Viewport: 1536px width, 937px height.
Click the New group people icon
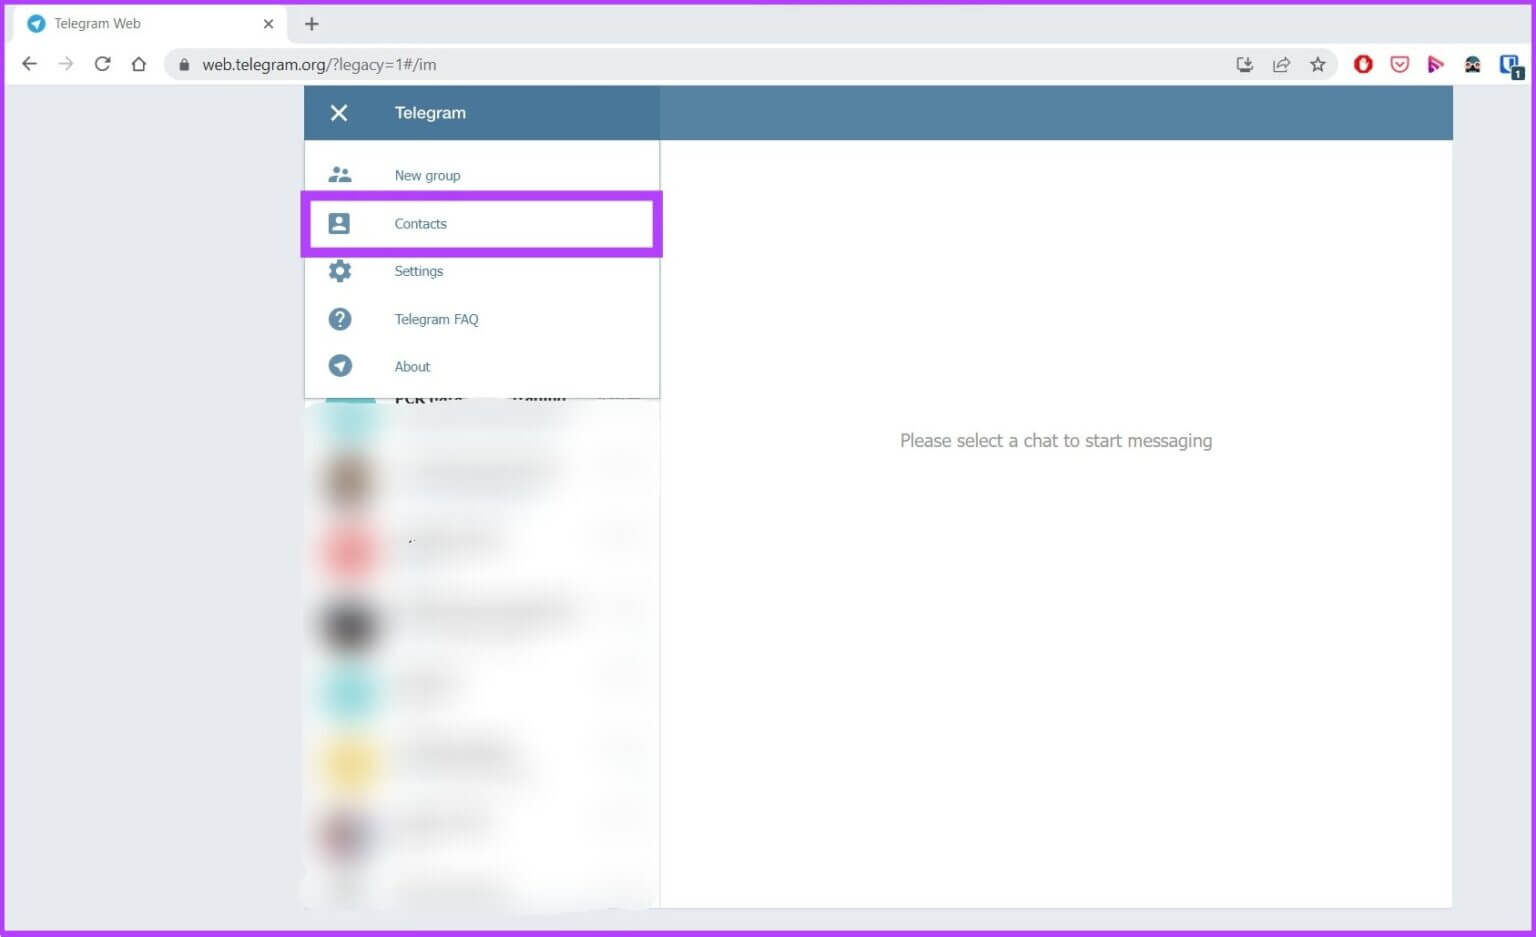point(340,175)
